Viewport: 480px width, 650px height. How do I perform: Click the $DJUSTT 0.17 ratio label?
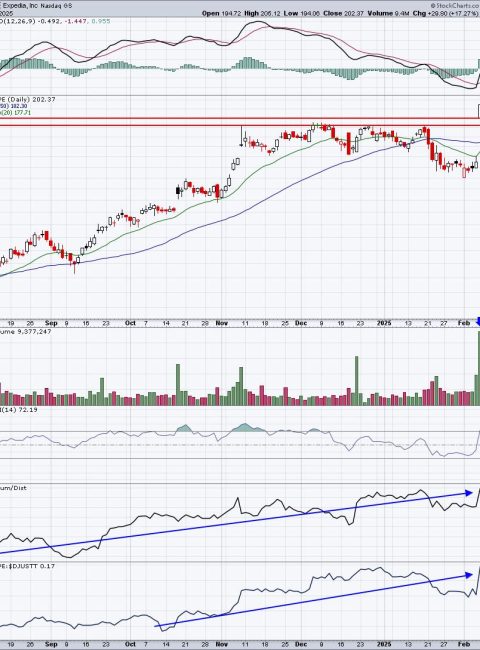[x=32, y=566]
